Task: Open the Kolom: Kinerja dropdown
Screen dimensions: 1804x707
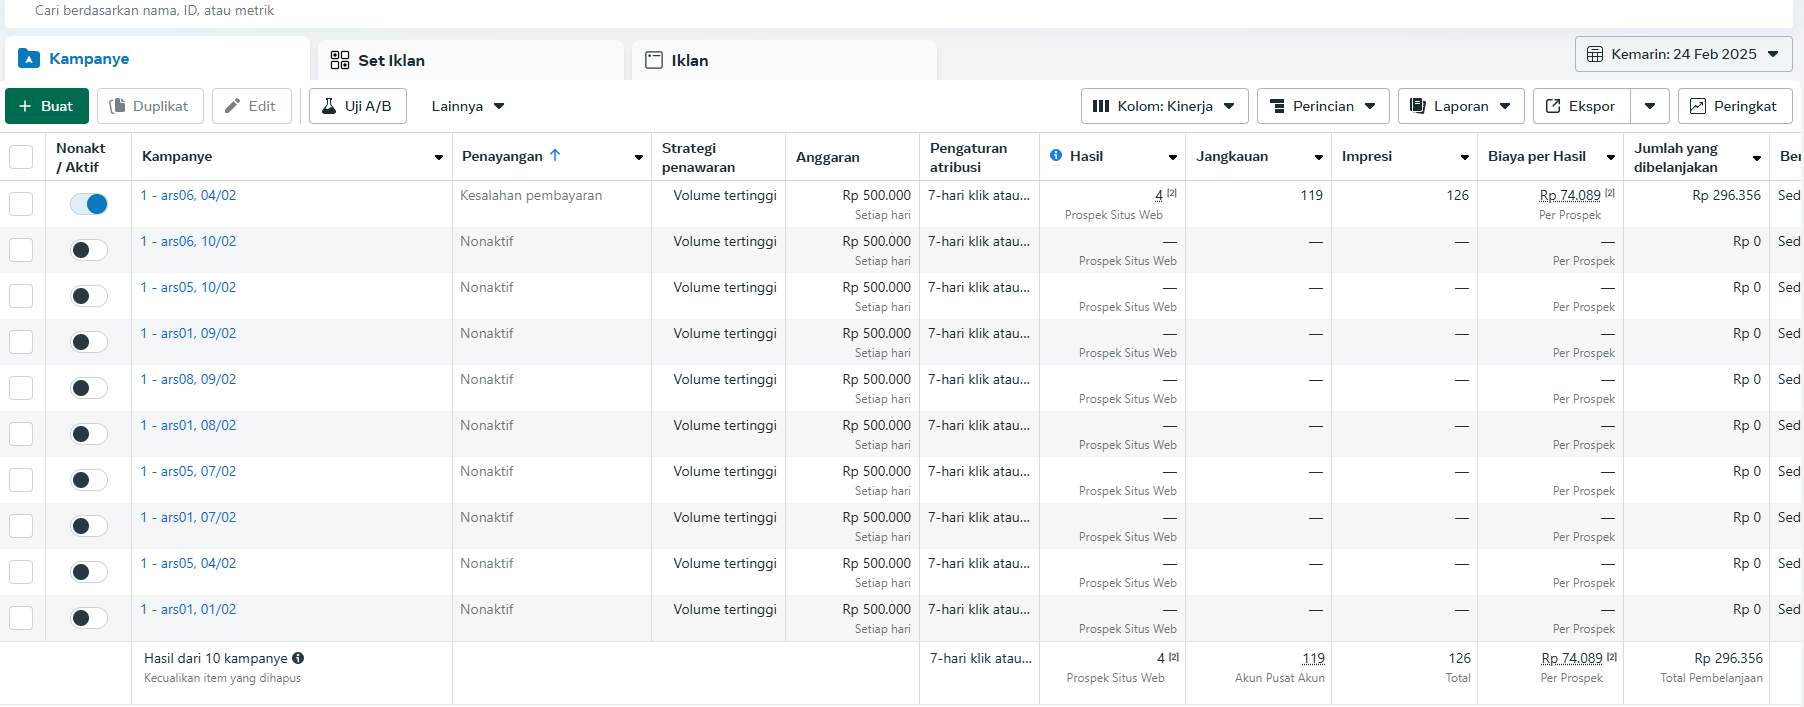Action: coord(1164,106)
